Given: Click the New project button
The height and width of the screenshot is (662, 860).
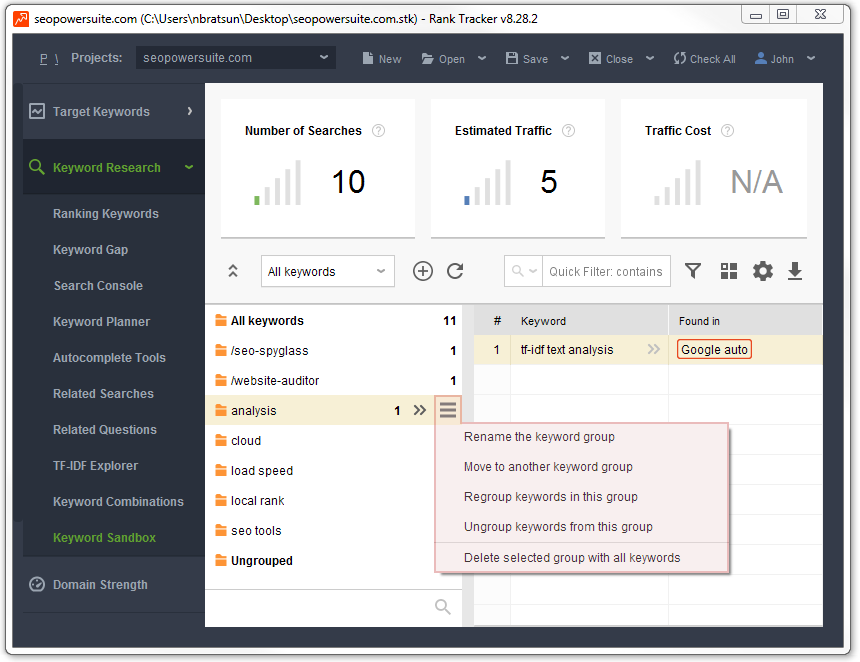Looking at the screenshot, I should point(382,59).
